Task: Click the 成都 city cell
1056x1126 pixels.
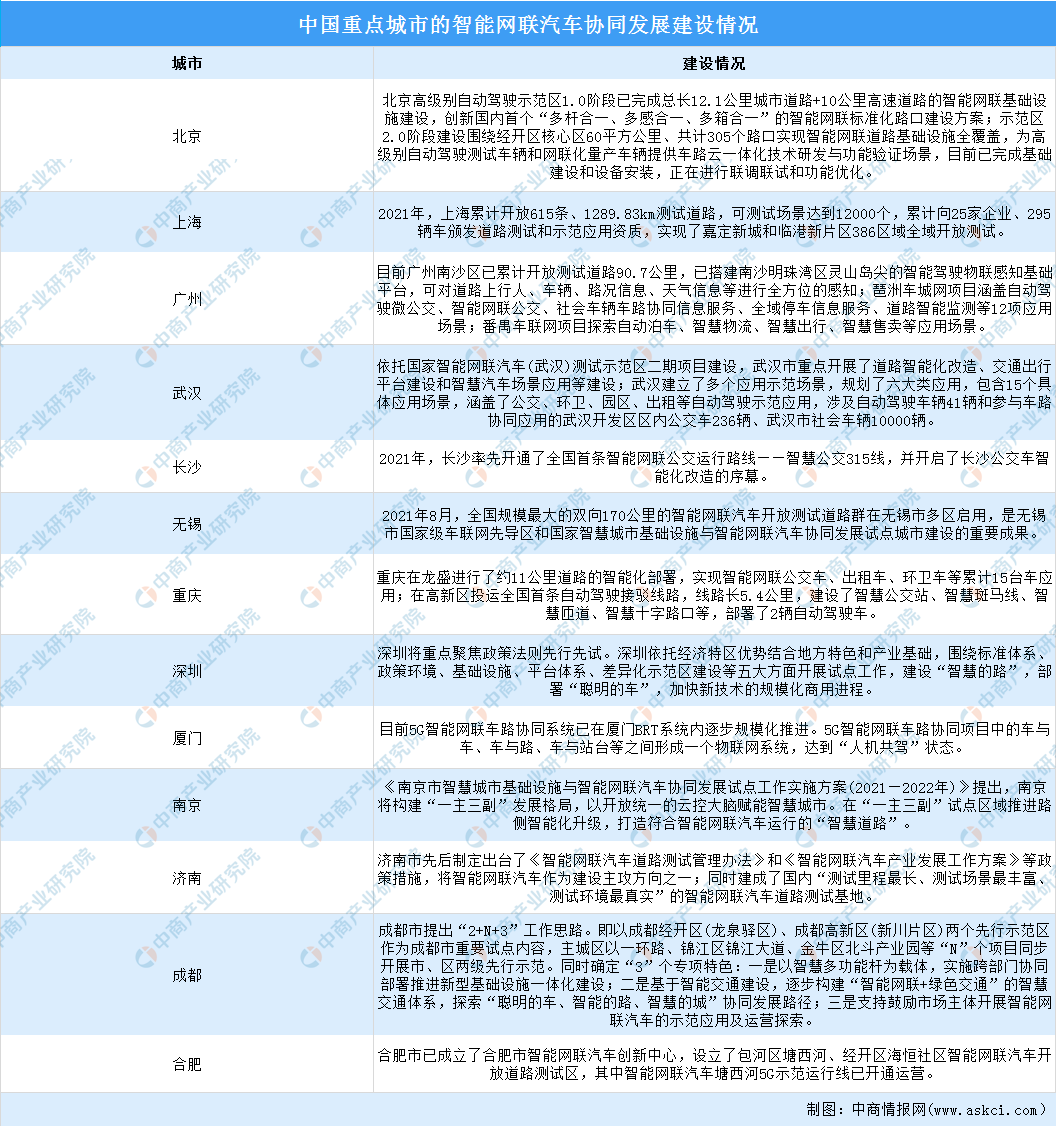Action: point(187,974)
